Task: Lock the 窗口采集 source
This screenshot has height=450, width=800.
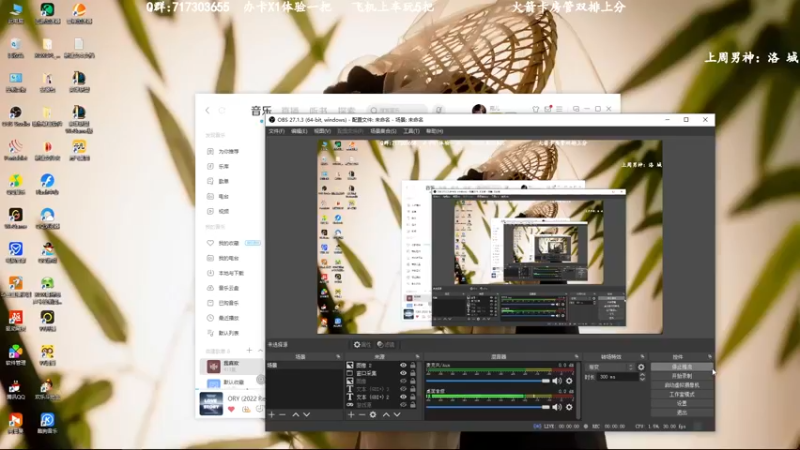Action: pos(413,373)
